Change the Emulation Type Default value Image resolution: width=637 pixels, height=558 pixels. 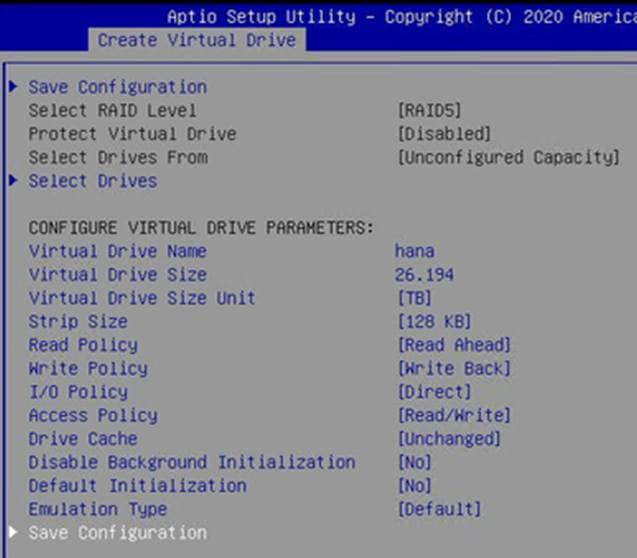pos(439,510)
